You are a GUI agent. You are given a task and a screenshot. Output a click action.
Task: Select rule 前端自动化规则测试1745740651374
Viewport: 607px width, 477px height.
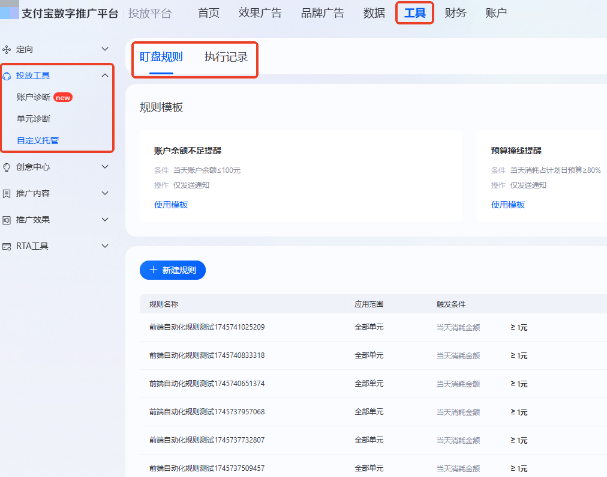207,384
